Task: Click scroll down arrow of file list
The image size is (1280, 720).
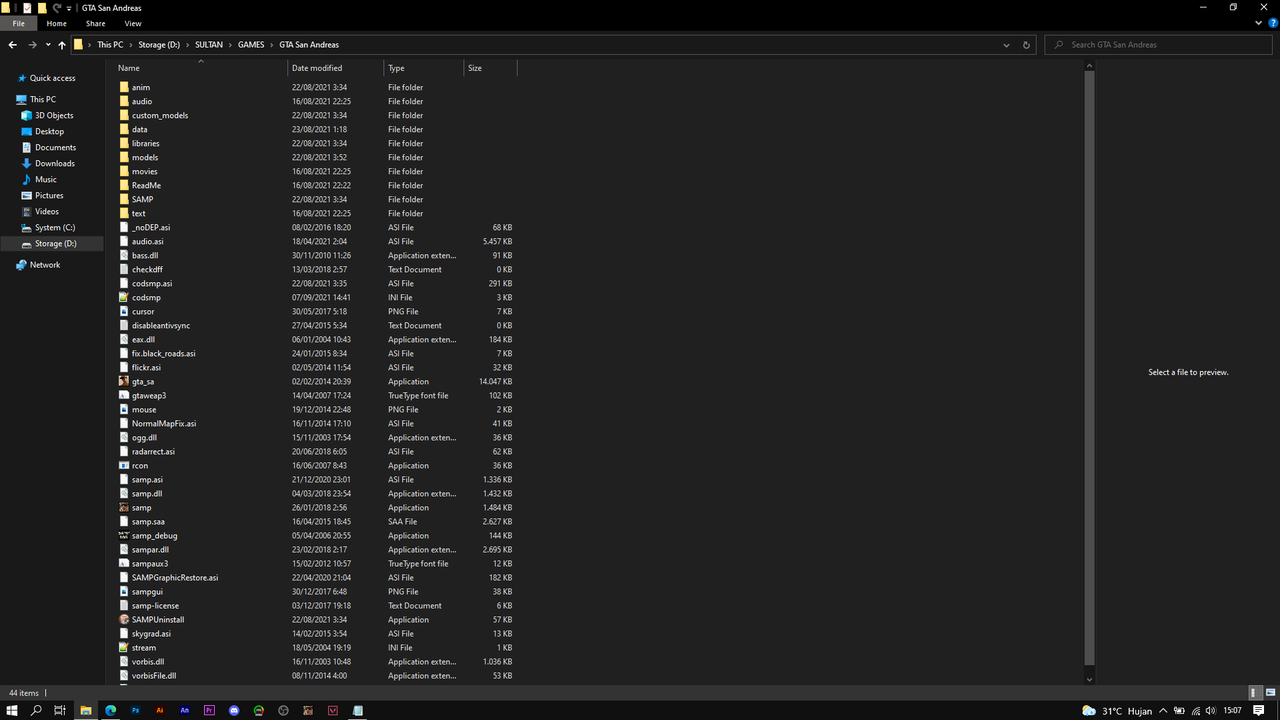Action: pos(1090,679)
